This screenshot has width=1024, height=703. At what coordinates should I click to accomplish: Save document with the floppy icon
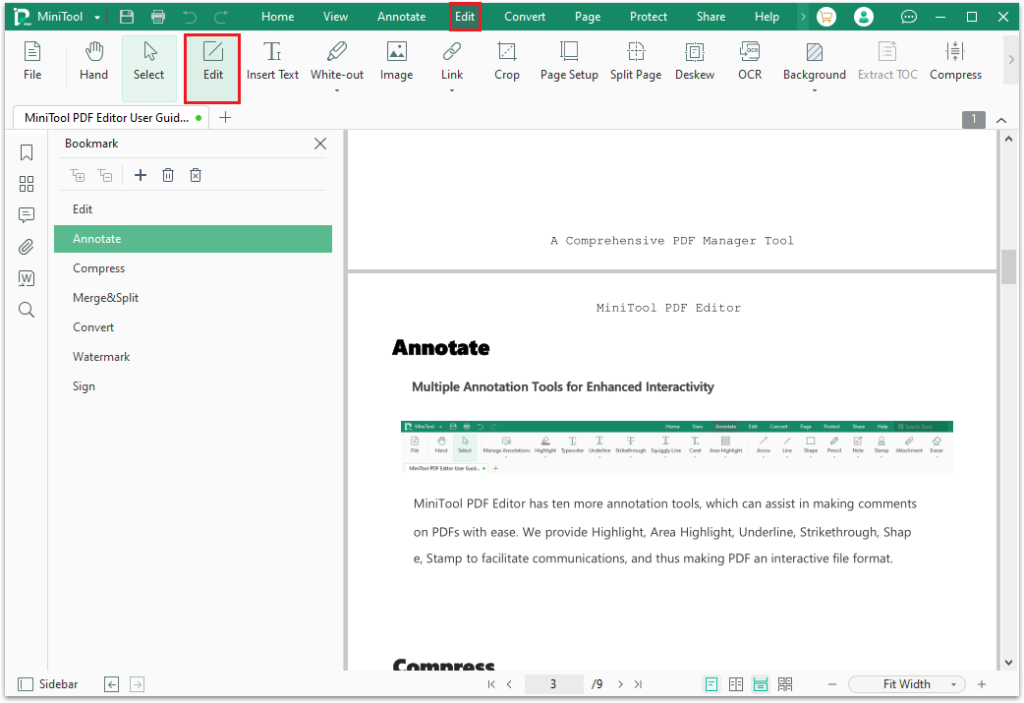(127, 17)
